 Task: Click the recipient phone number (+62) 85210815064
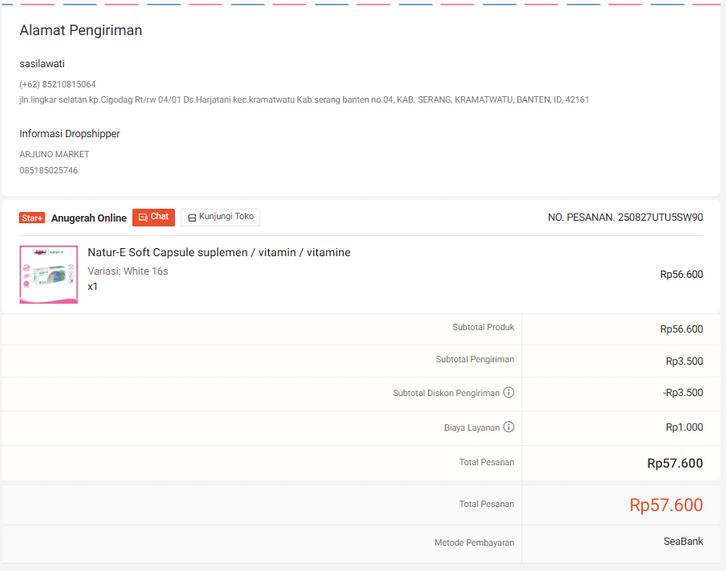tap(57, 84)
